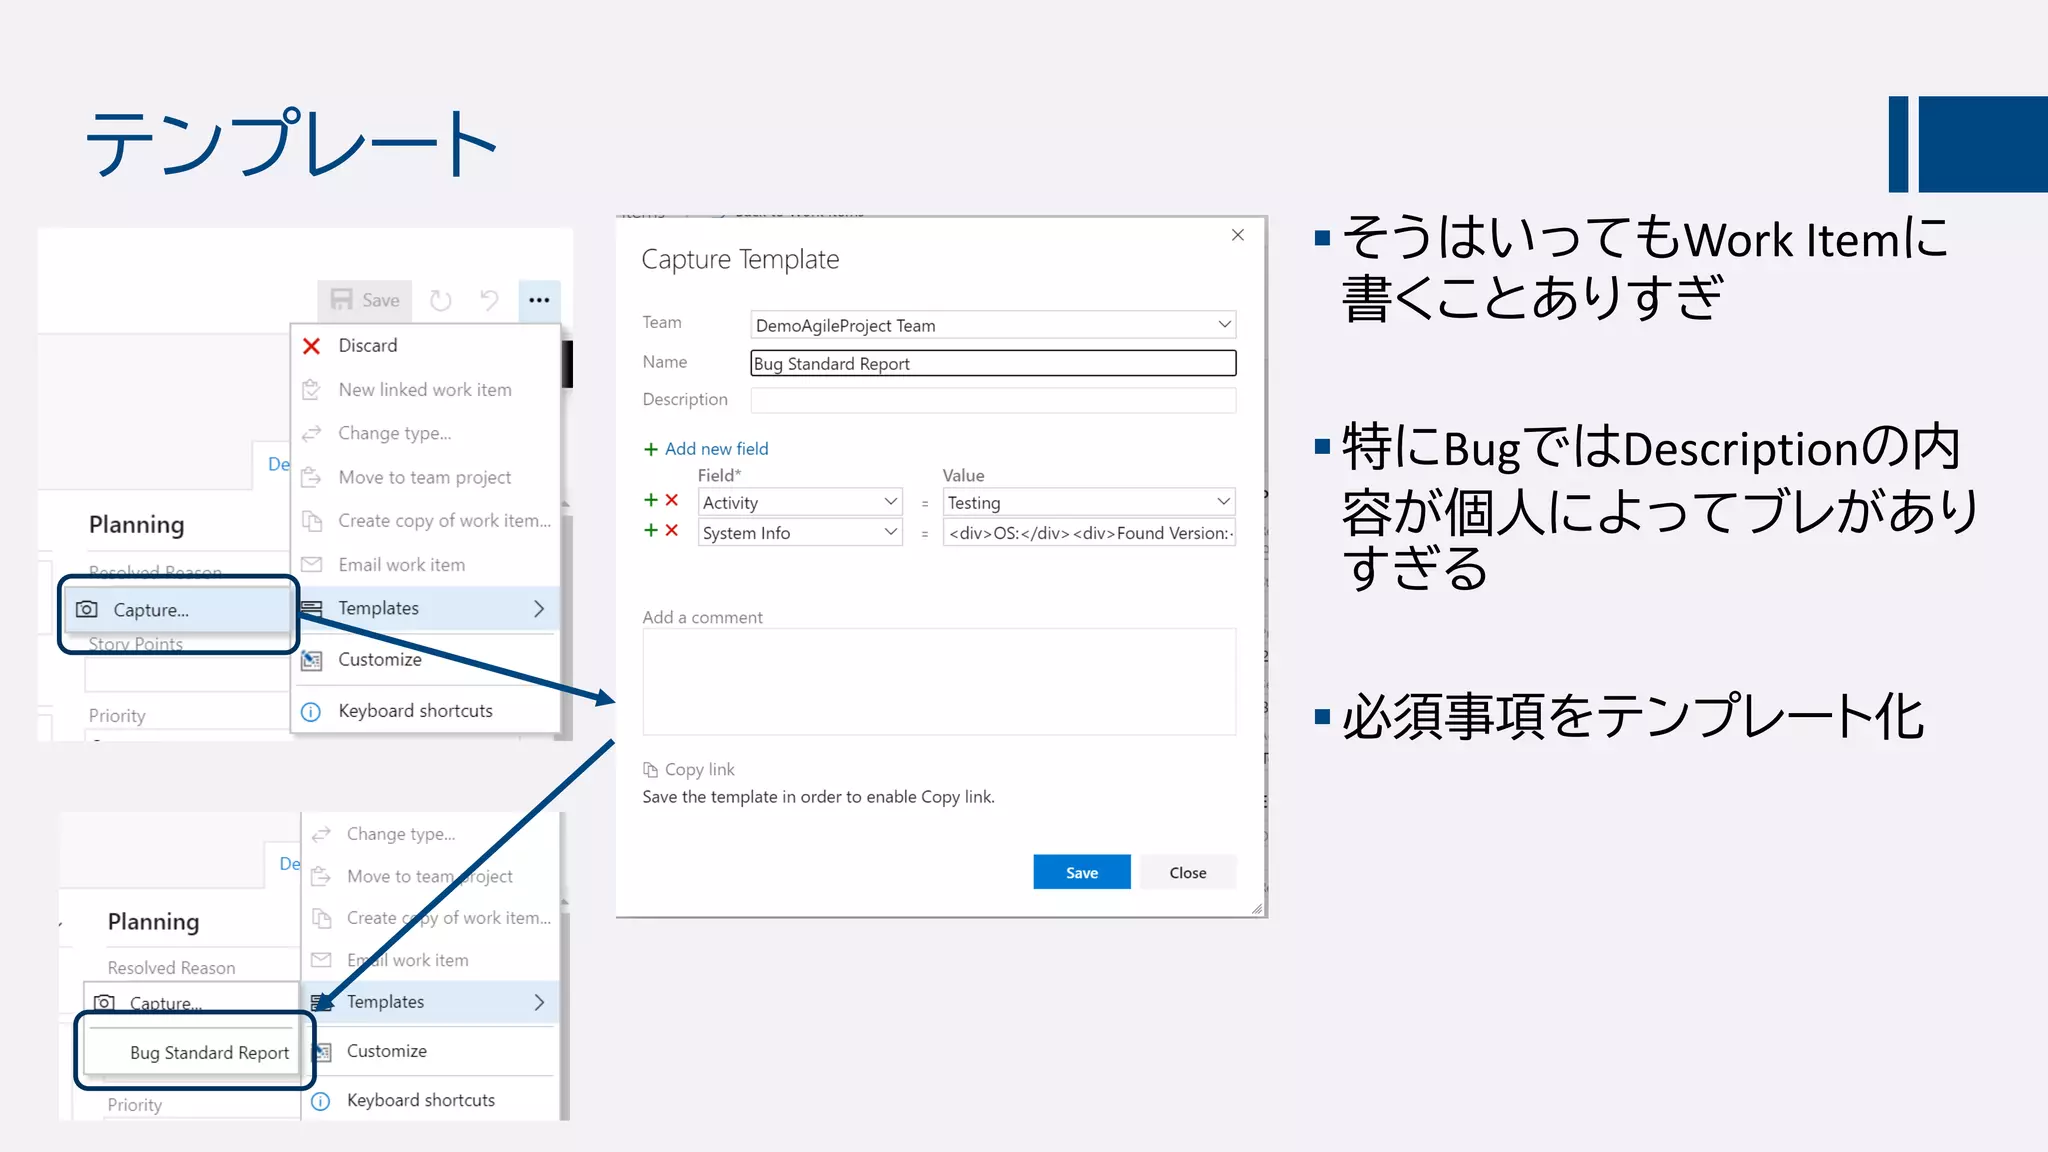The height and width of the screenshot is (1152, 2048).
Task: Click the Description input field
Action: 993,400
